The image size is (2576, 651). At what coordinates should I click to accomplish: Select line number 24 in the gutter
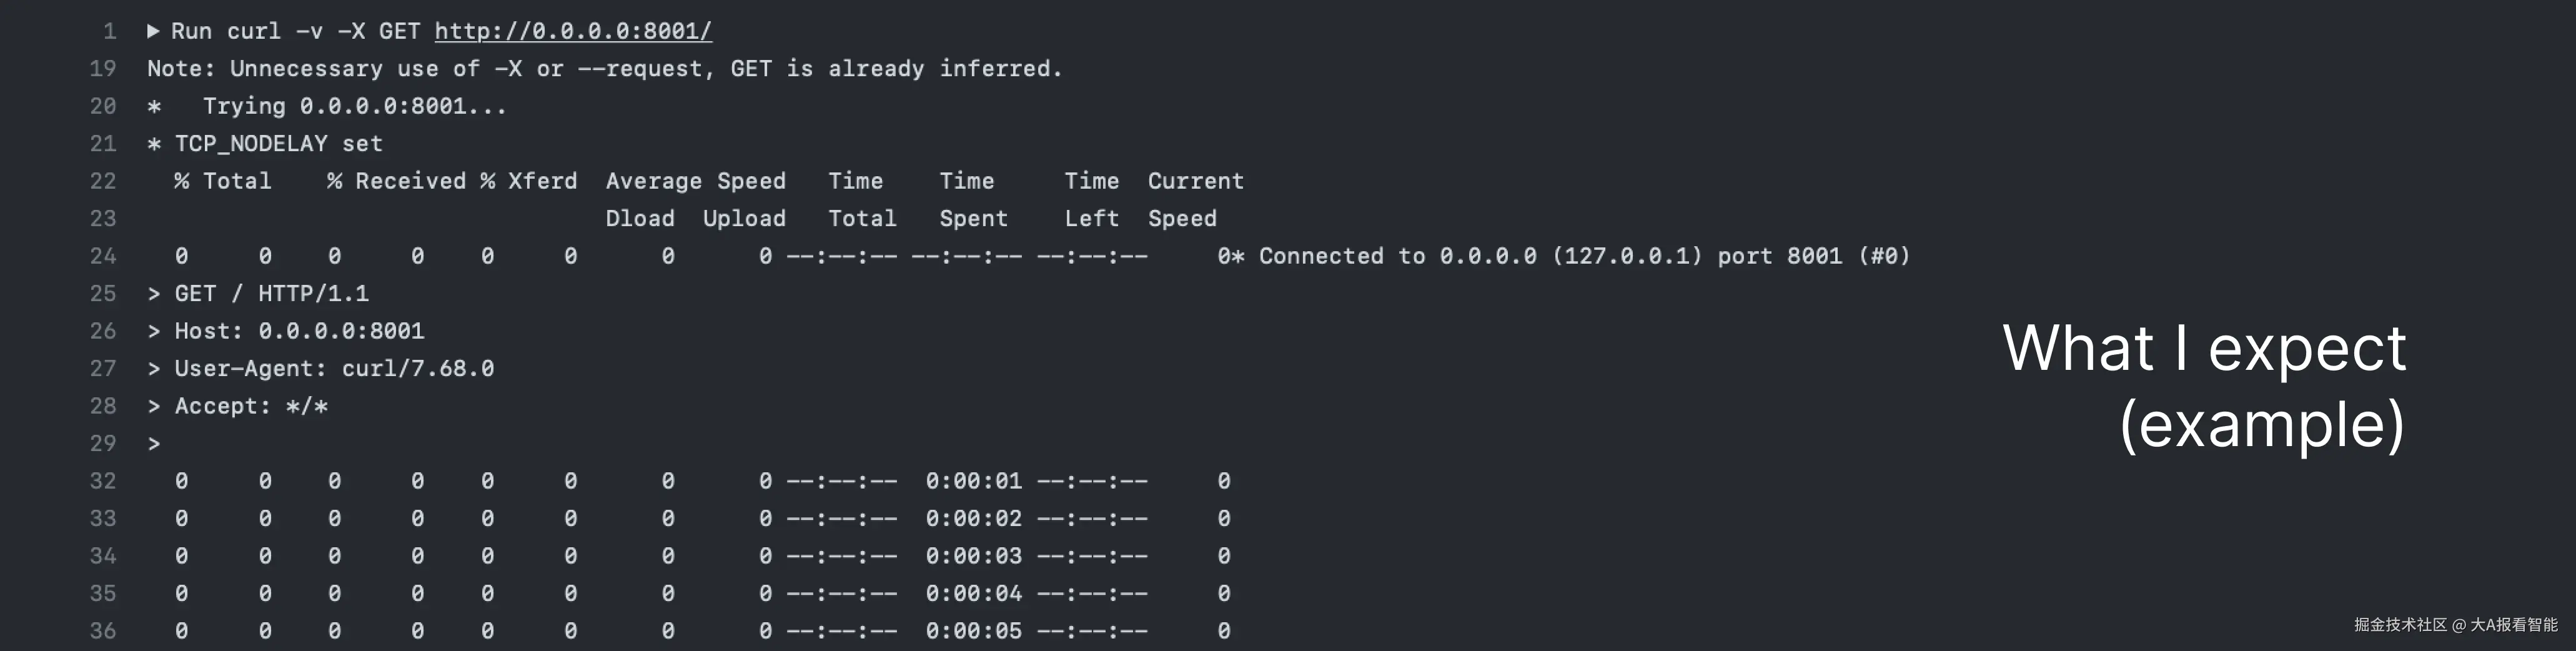pyautogui.click(x=103, y=256)
